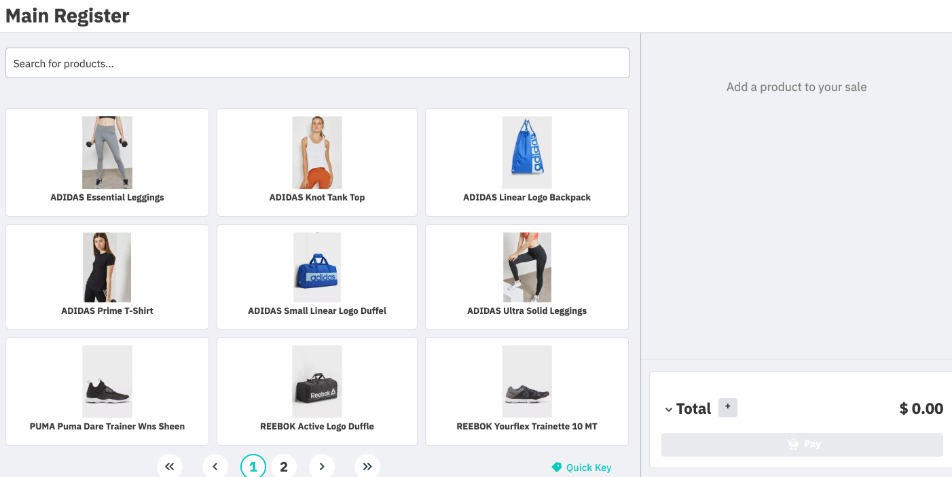The image size is (952, 477).
Task: Switch to page 2 of products
Action: [284, 466]
